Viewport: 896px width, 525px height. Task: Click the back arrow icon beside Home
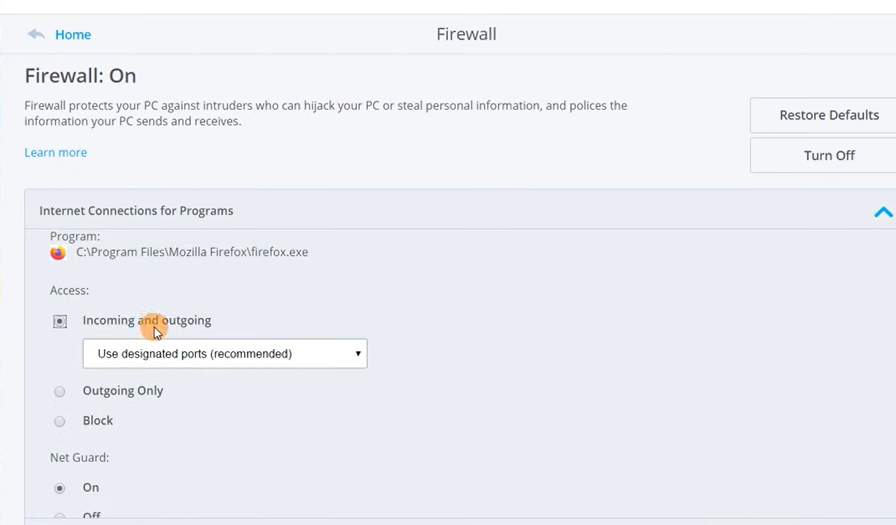[x=35, y=34]
